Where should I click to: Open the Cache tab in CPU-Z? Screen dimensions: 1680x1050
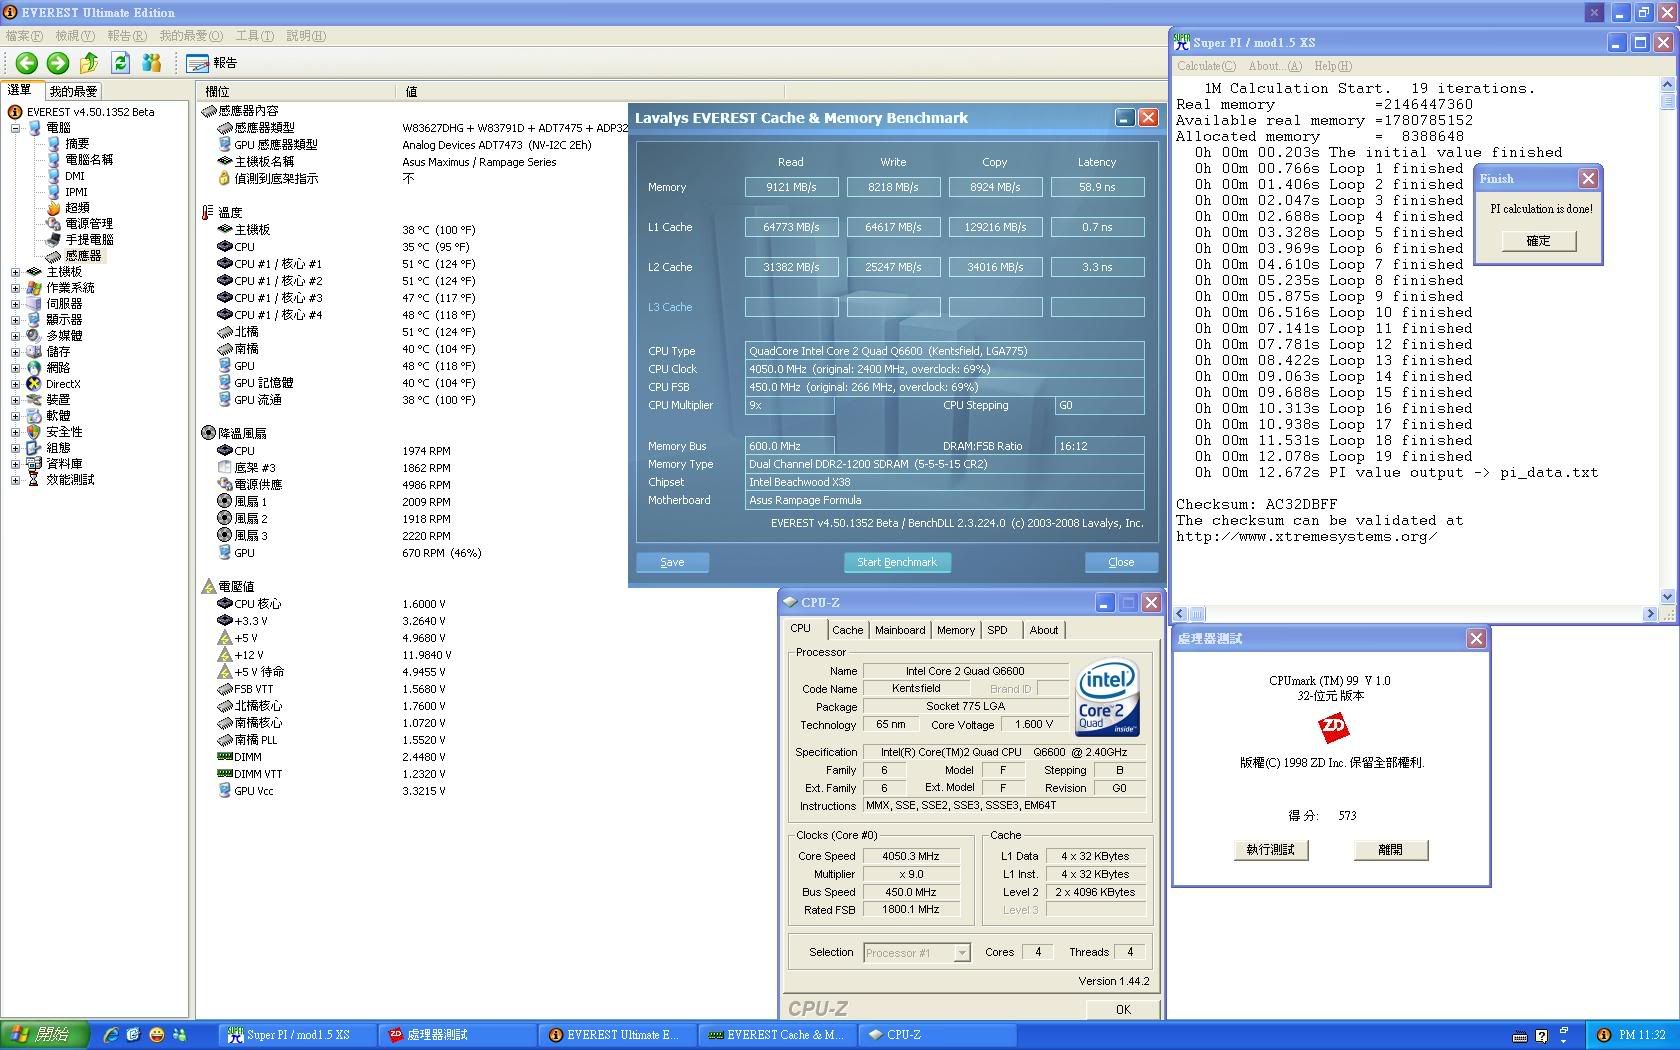(847, 630)
